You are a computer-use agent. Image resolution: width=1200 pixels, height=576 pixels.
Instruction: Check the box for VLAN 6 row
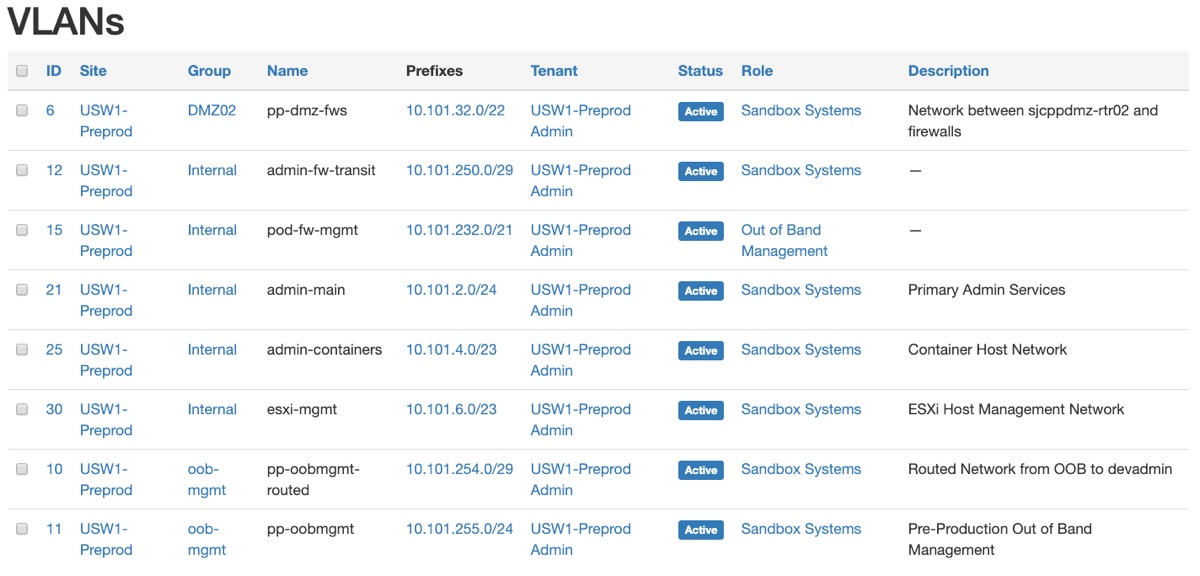[22, 111]
